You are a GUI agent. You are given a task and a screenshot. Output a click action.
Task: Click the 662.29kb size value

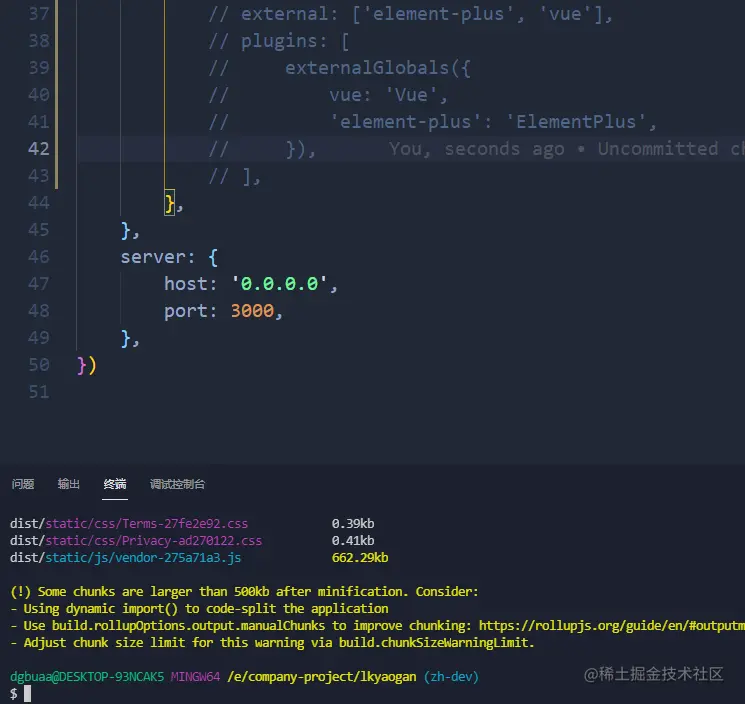tap(360, 557)
